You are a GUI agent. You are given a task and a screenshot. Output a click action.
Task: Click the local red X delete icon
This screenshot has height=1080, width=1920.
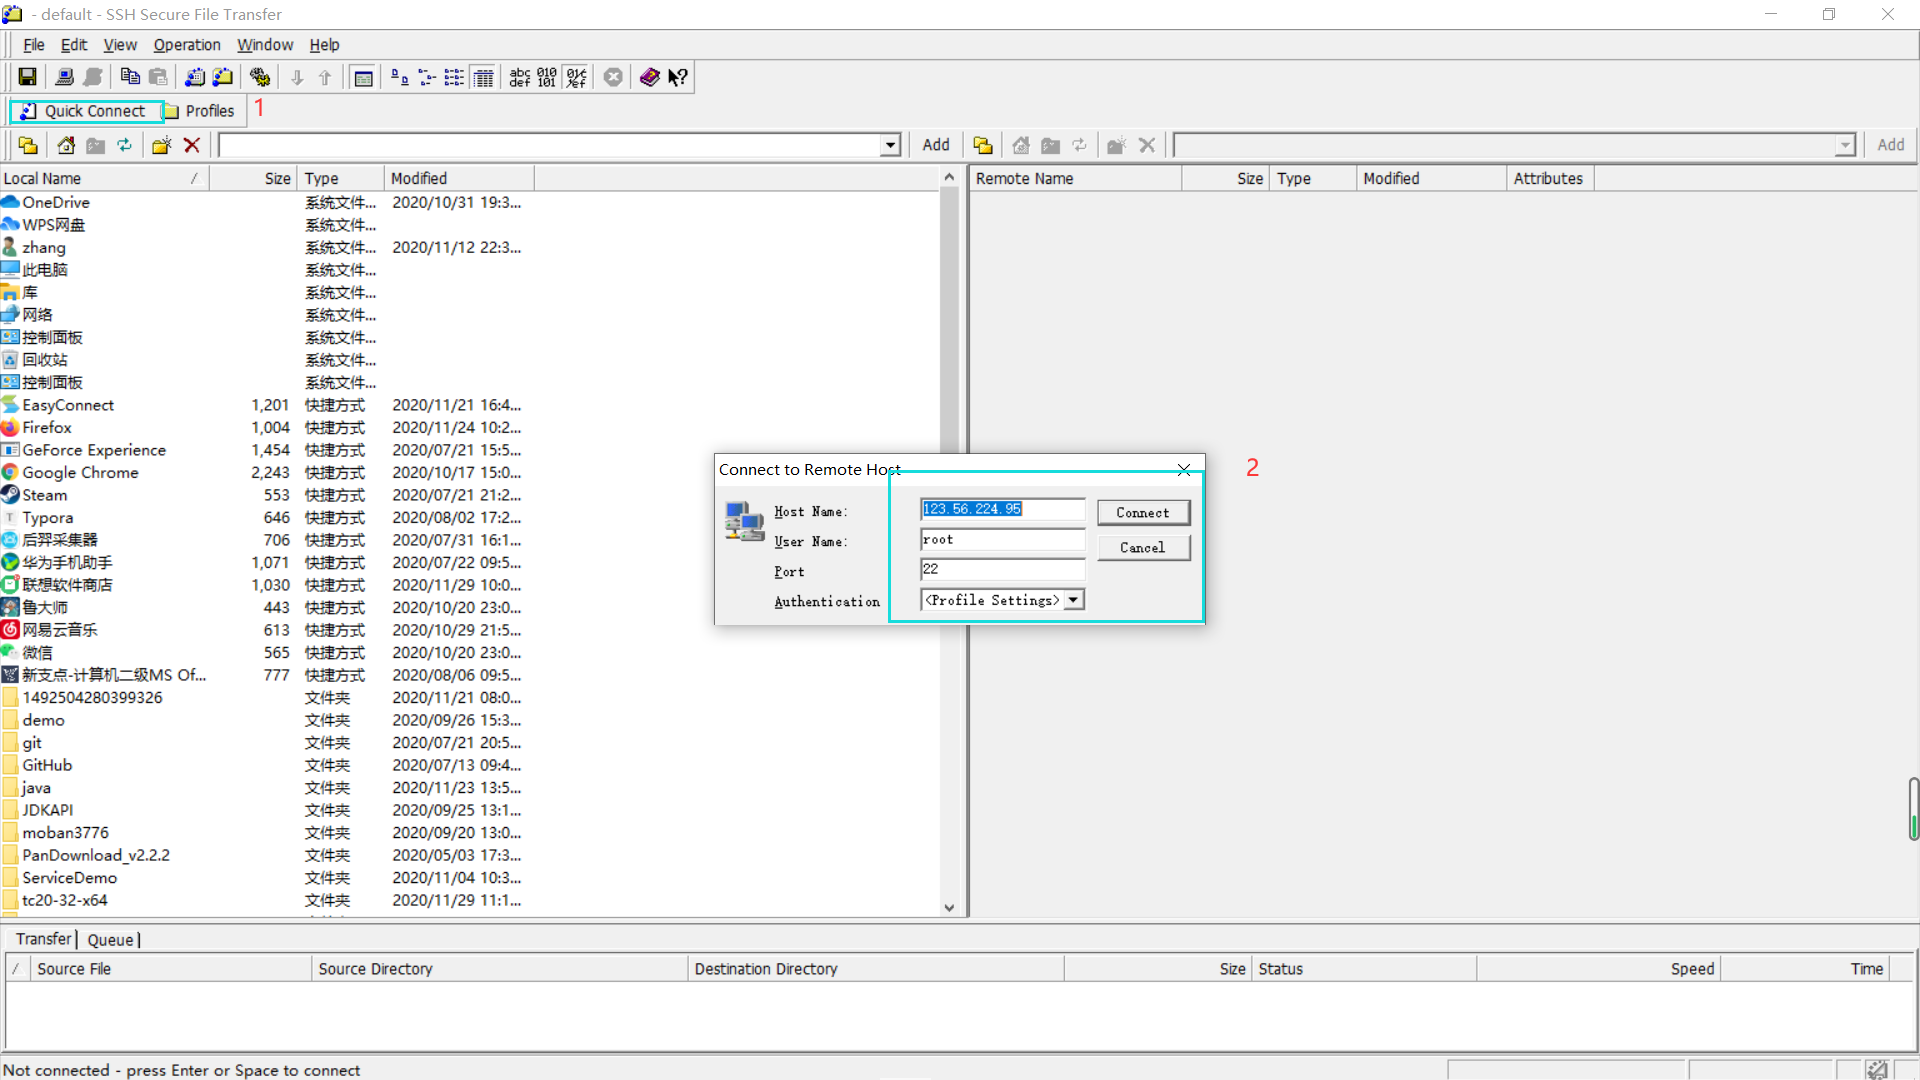pyautogui.click(x=192, y=145)
